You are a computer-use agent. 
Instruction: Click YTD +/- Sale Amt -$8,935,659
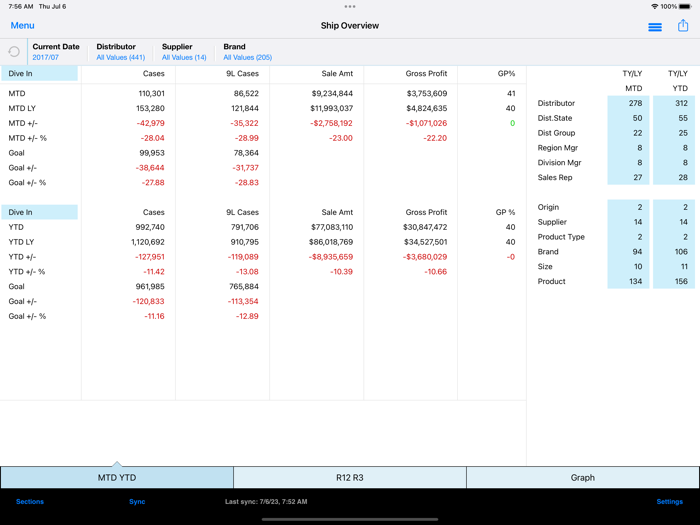tap(331, 257)
